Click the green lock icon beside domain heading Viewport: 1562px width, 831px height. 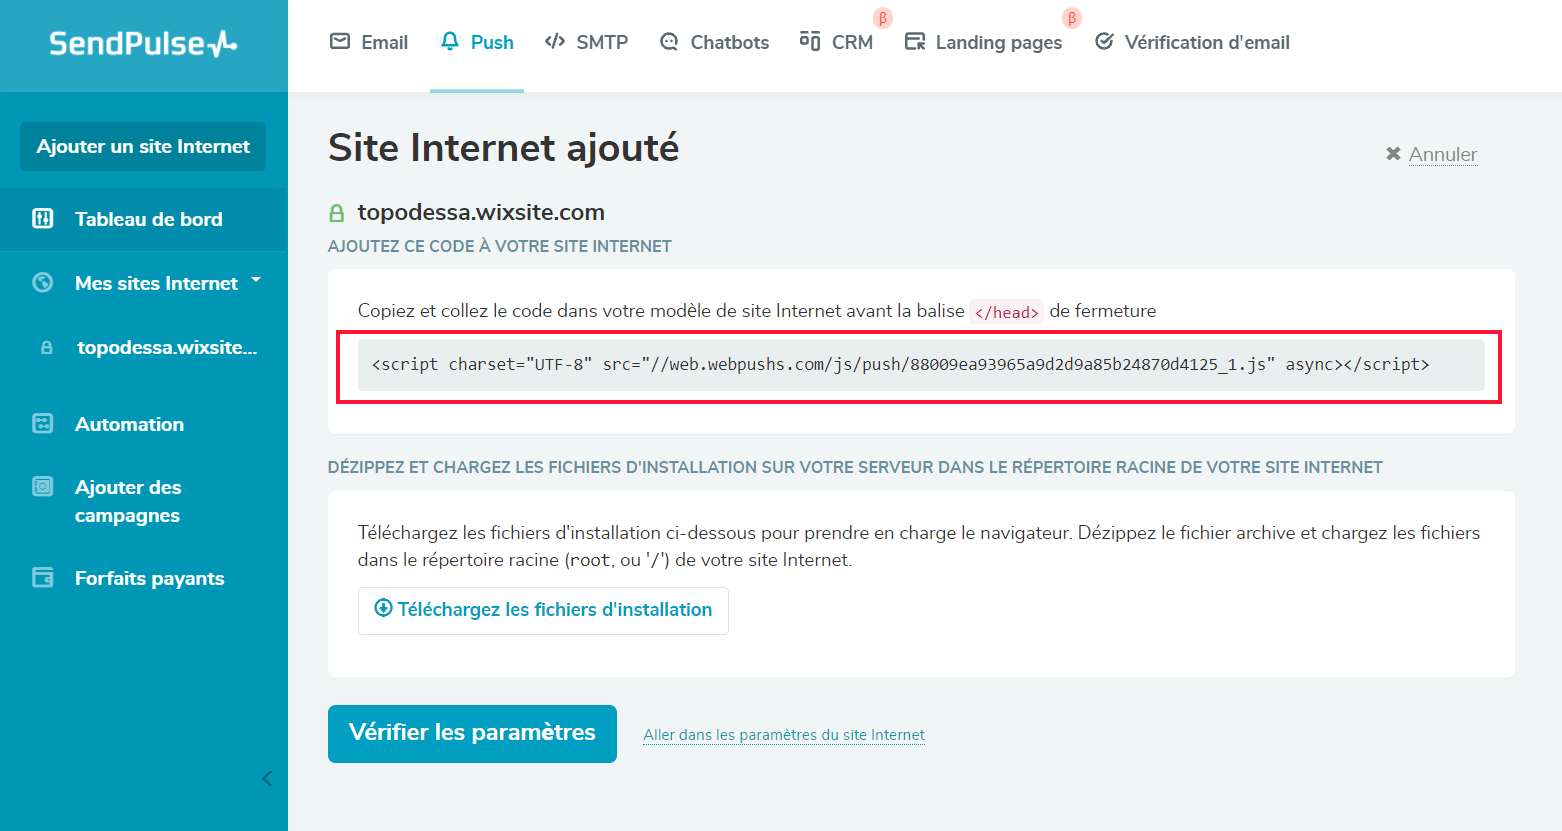(337, 213)
